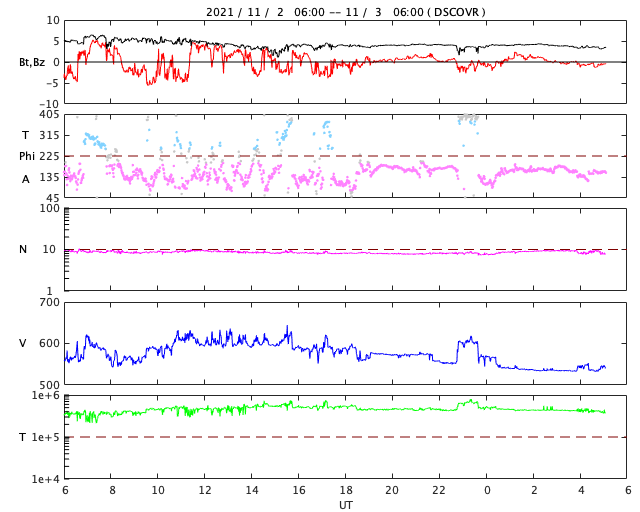Image resolution: width=640 pixels, height=512 pixels.
Task: Click the light blue Phi points near 7 UT
Action: 94,140
